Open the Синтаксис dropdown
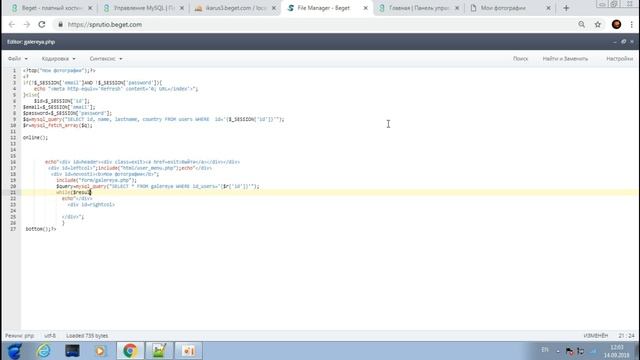The width and height of the screenshot is (640, 360). 106,59
